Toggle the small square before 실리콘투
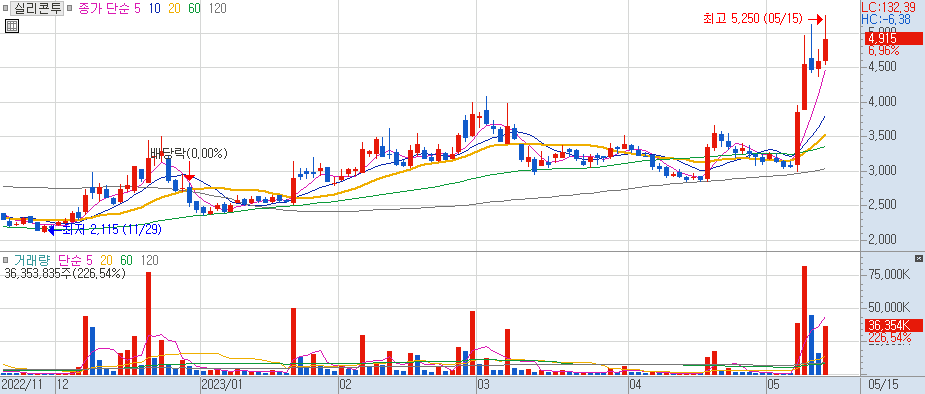This screenshot has width=925, height=394. tap(6, 9)
